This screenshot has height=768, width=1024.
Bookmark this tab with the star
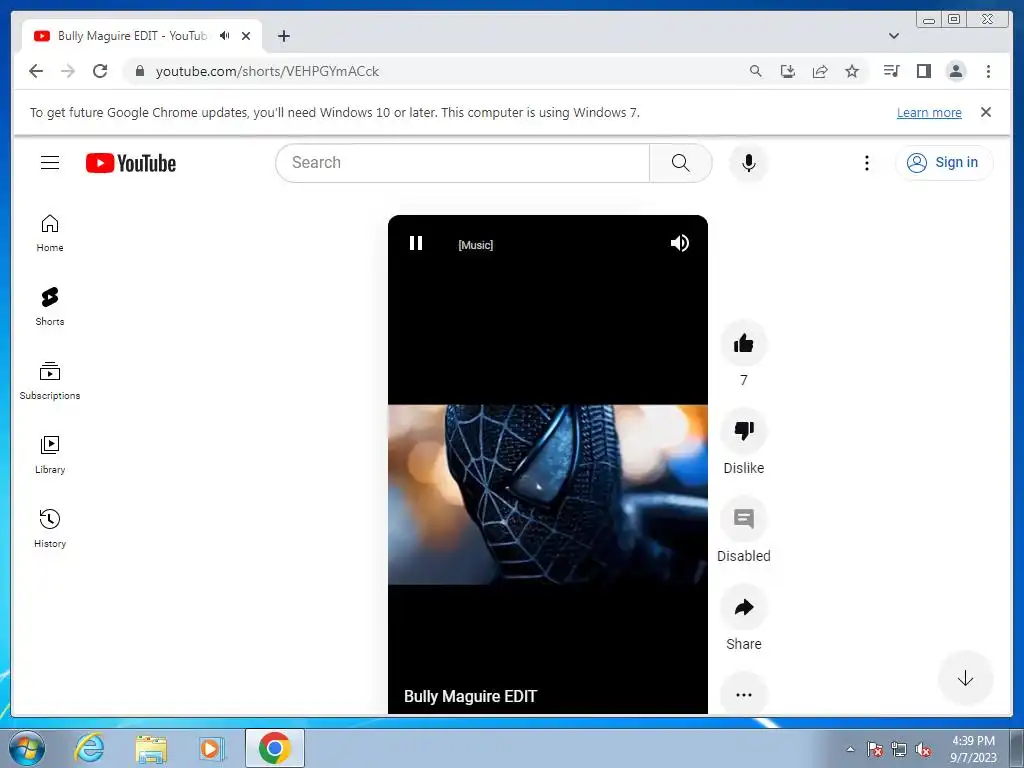pos(852,71)
